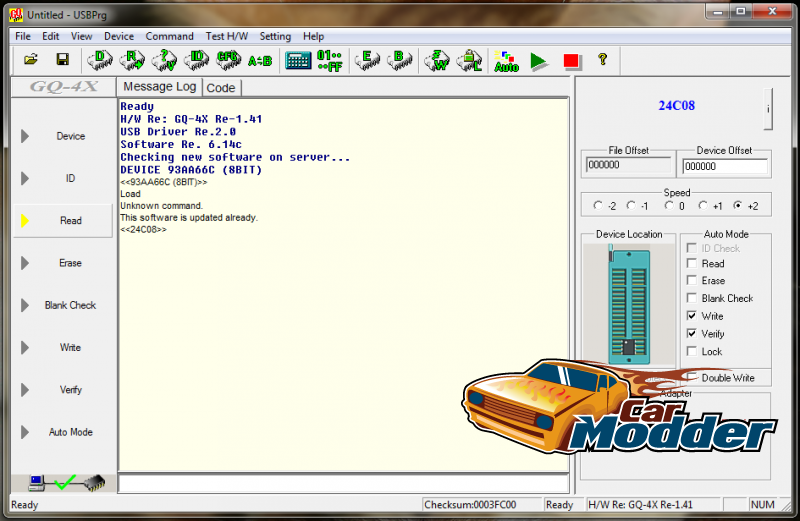Select device via the D chip icon

point(100,60)
